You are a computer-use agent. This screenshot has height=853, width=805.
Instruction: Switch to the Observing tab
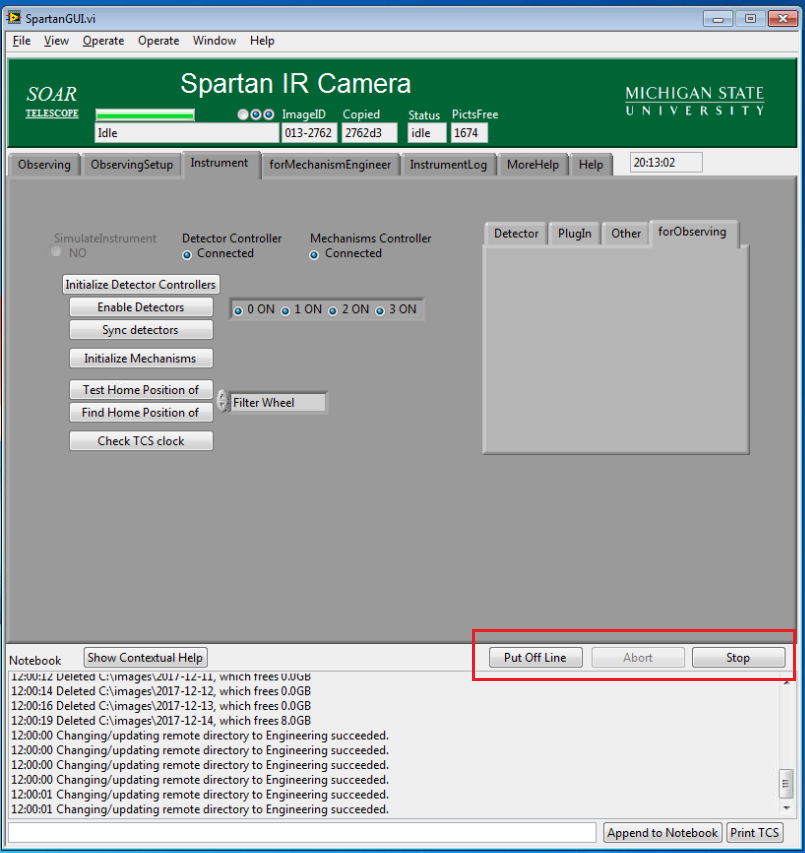click(x=44, y=165)
